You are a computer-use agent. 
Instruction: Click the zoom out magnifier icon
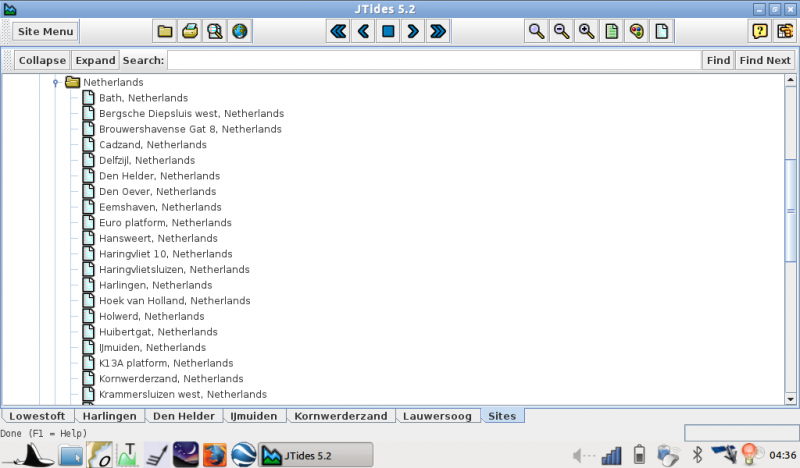pyautogui.click(x=561, y=32)
